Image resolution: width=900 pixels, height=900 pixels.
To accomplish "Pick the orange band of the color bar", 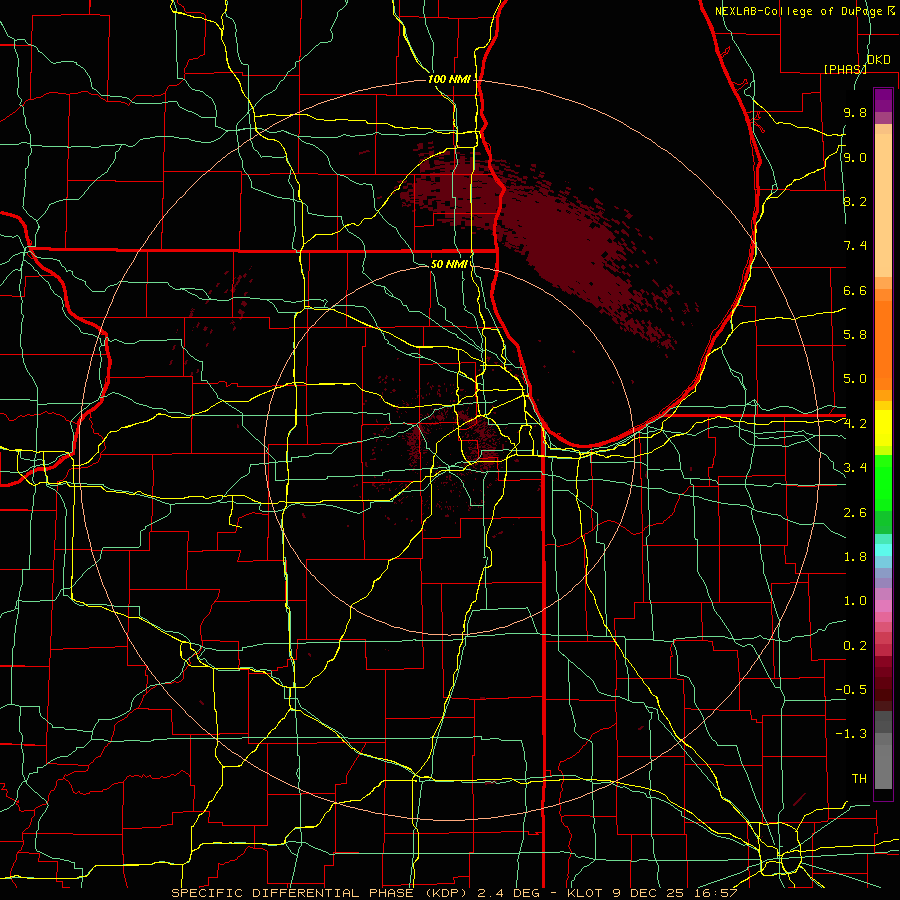I will [x=883, y=344].
